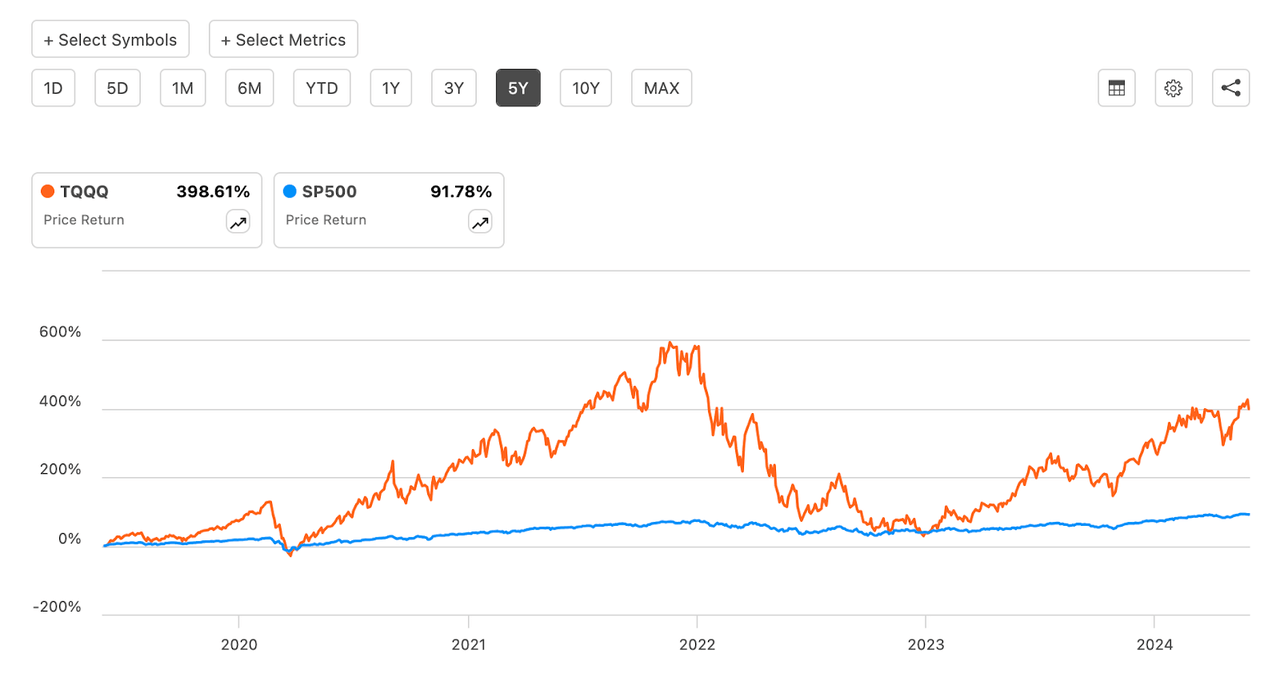Click TQQQ trend chart icon
Viewport: 1280px width, 690px height.
[238, 223]
